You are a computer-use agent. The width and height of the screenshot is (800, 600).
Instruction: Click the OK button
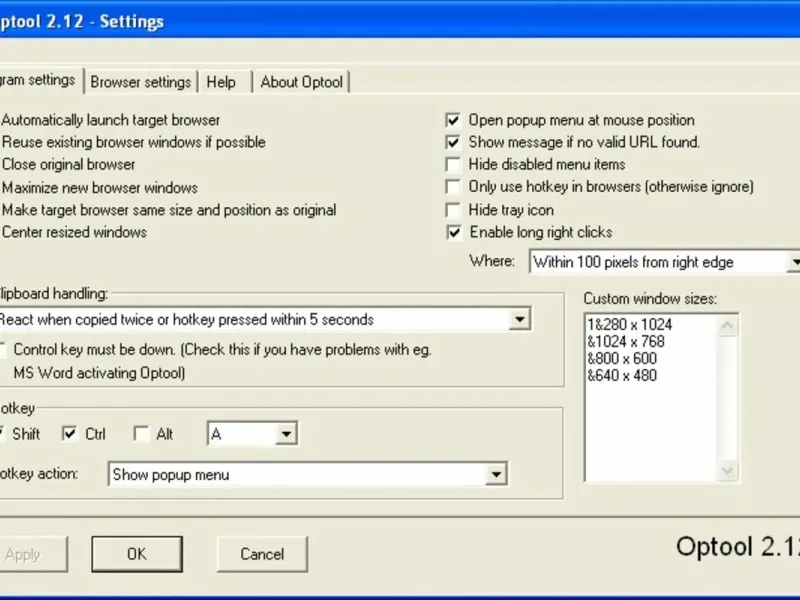point(137,554)
